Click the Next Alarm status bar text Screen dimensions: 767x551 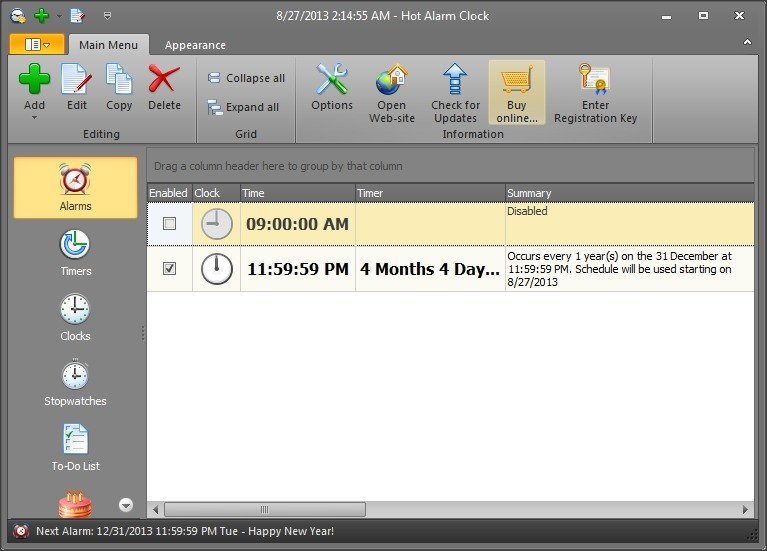click(x=185, y=531)
